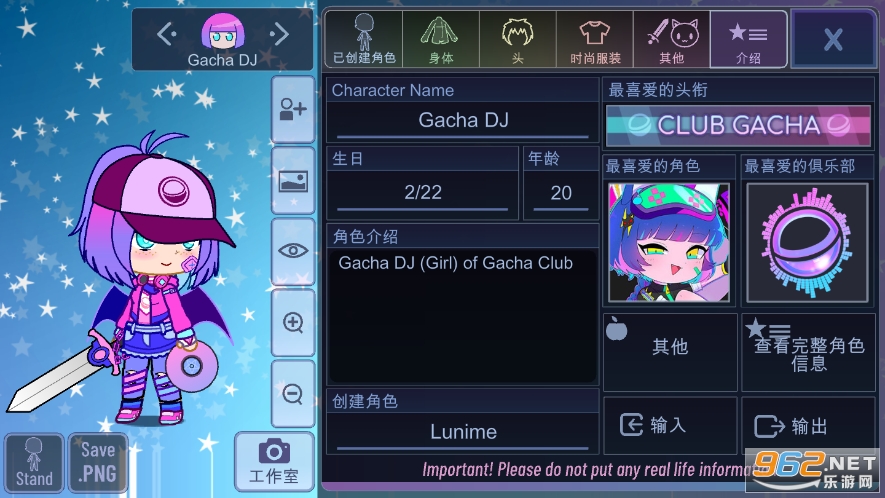Click the Save .PNG button
The height and width of the screenshot is (498, 885).
click(x=98, y=462)
